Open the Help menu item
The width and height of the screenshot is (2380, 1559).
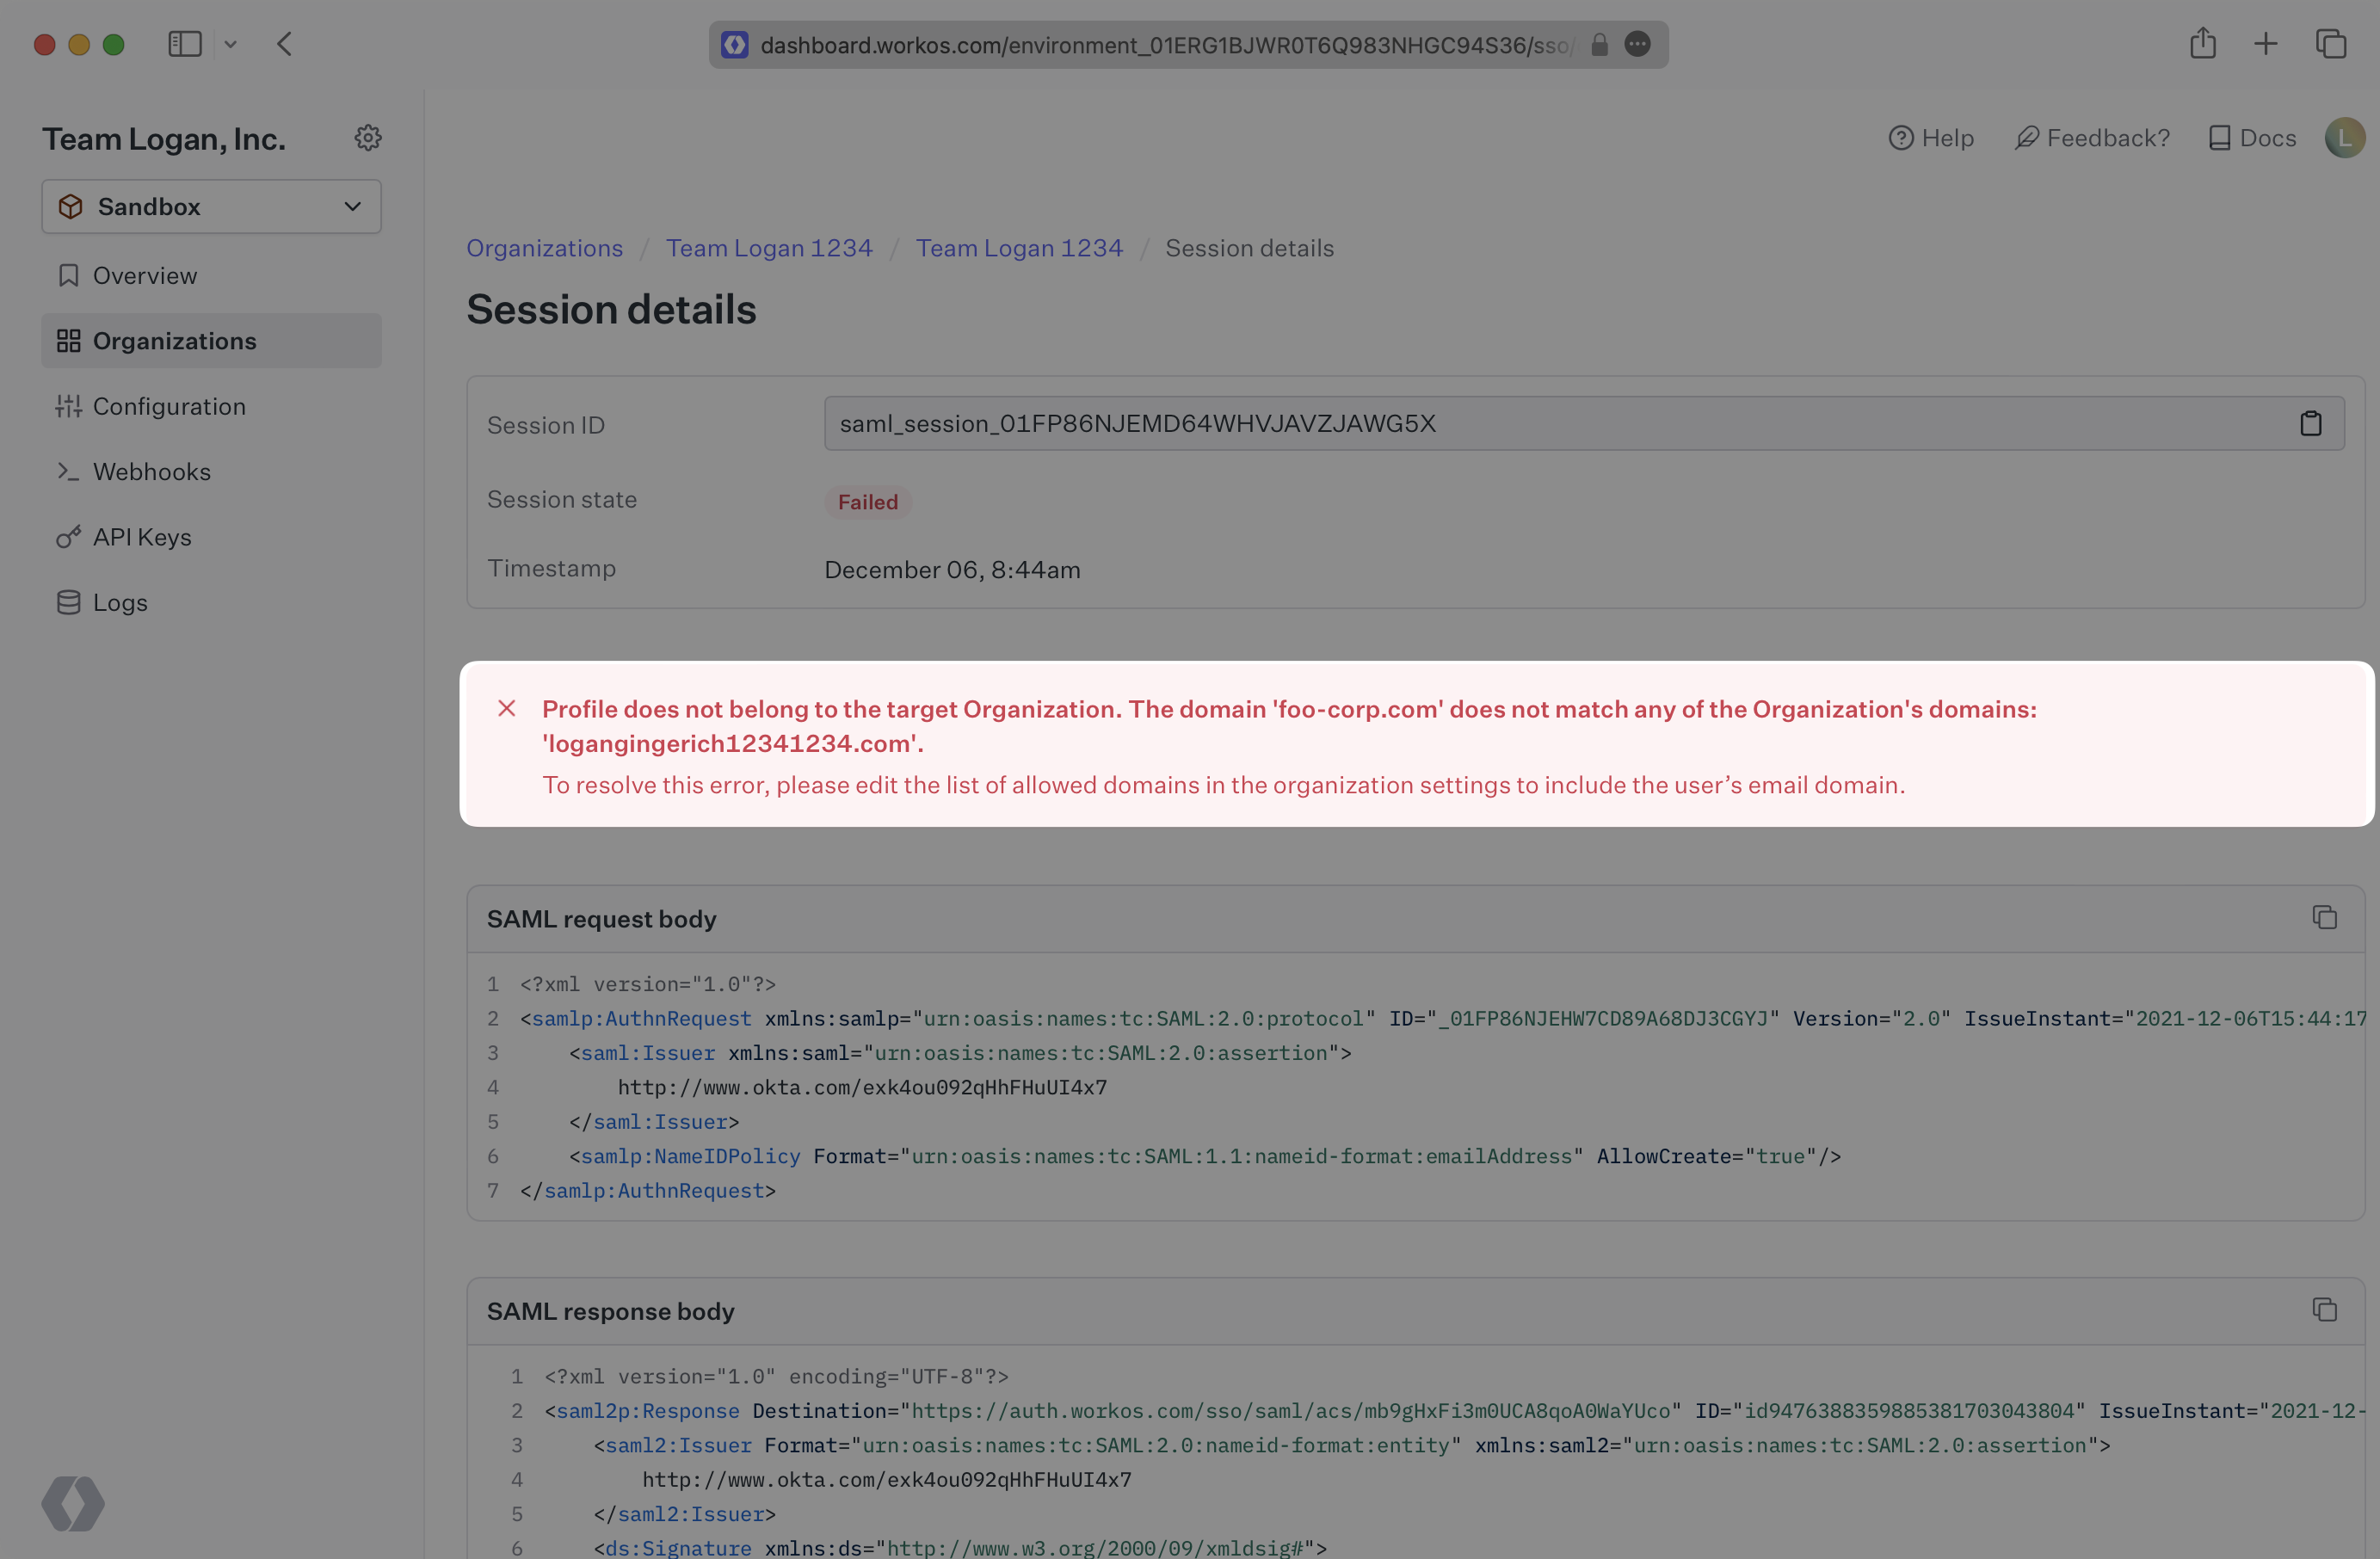(1931, 138)
